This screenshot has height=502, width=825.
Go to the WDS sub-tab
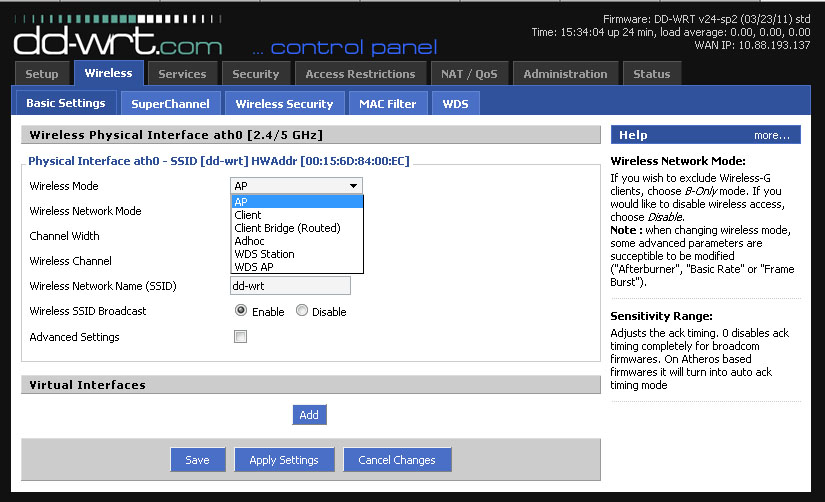[x=456, y=104]
